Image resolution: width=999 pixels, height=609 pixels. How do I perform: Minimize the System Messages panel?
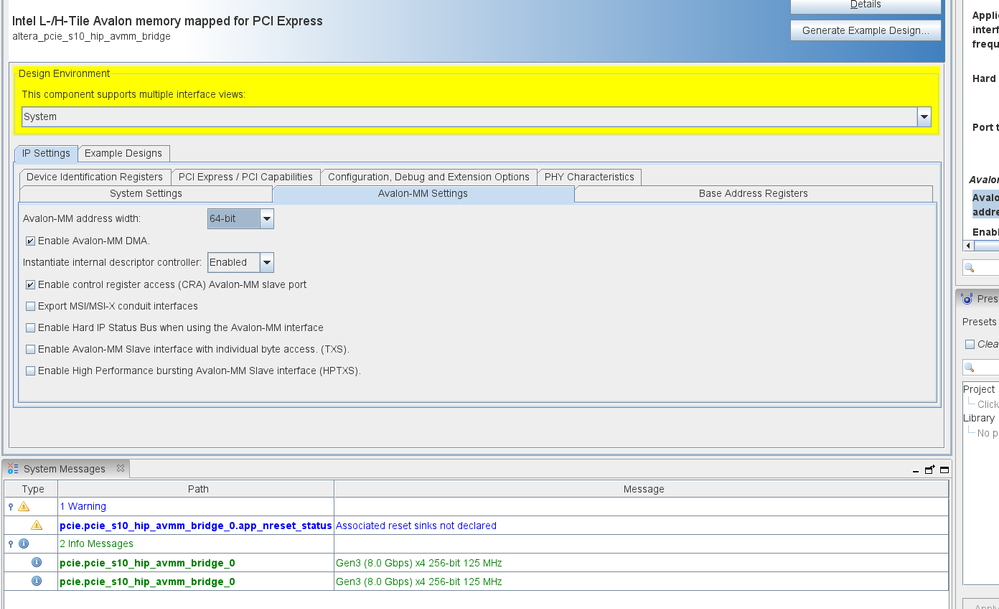pos(914,469)
